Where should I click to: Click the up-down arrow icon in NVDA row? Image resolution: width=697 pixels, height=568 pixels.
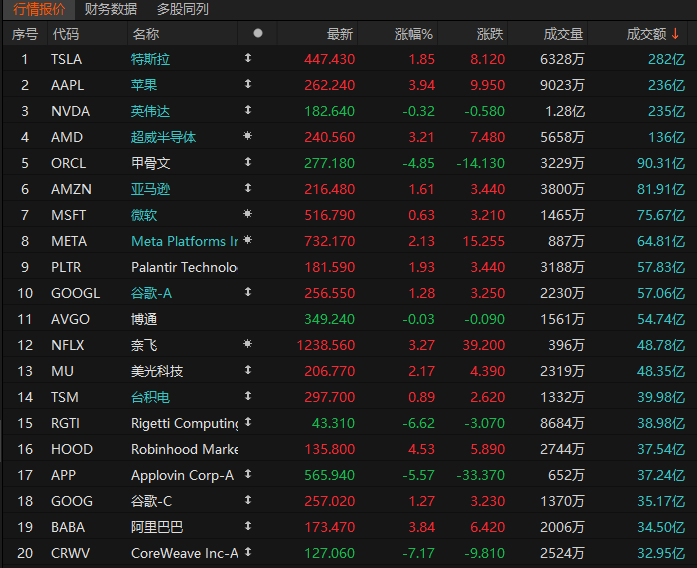248,110
